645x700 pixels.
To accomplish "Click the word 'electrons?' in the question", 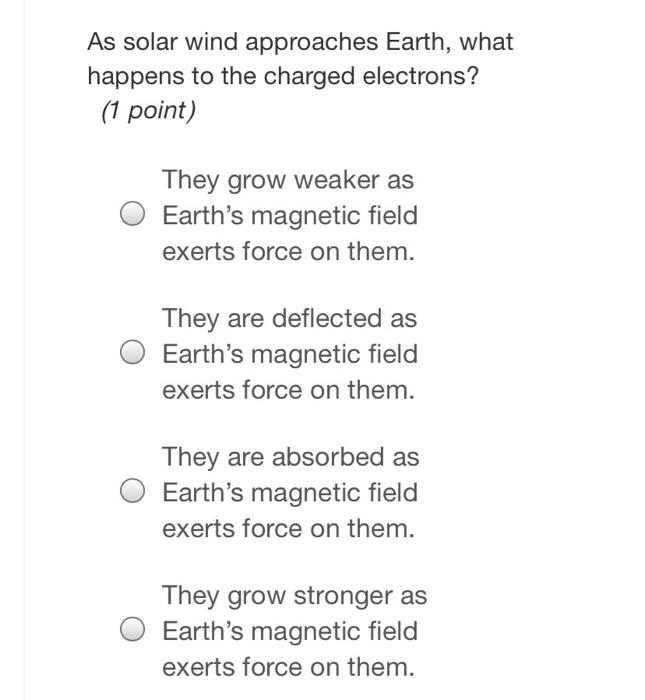I will 420,76.
